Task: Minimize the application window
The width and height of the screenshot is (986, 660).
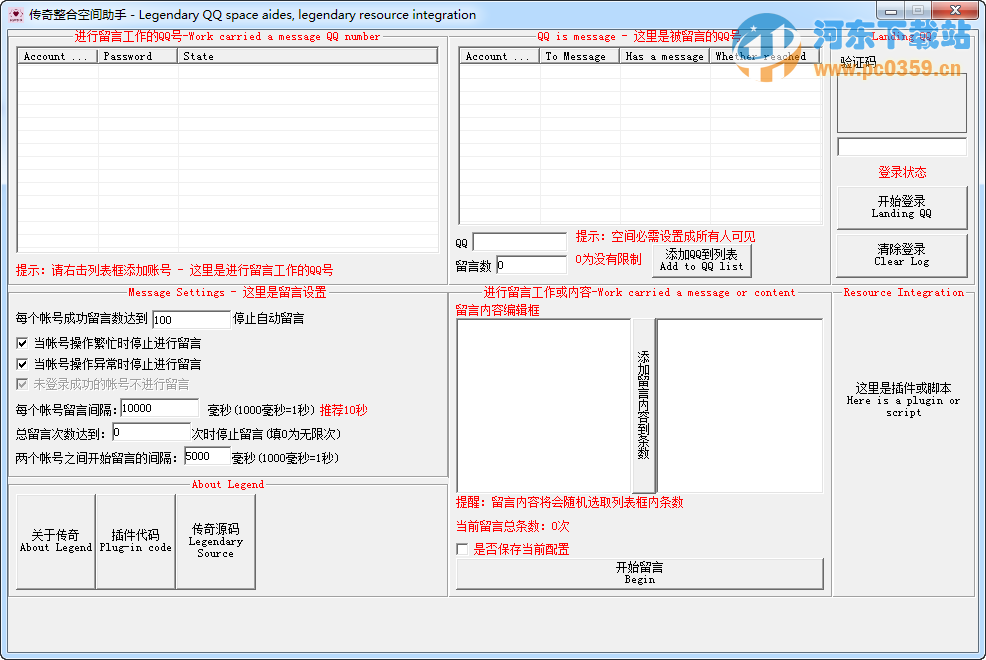Action: coord(890,10)
